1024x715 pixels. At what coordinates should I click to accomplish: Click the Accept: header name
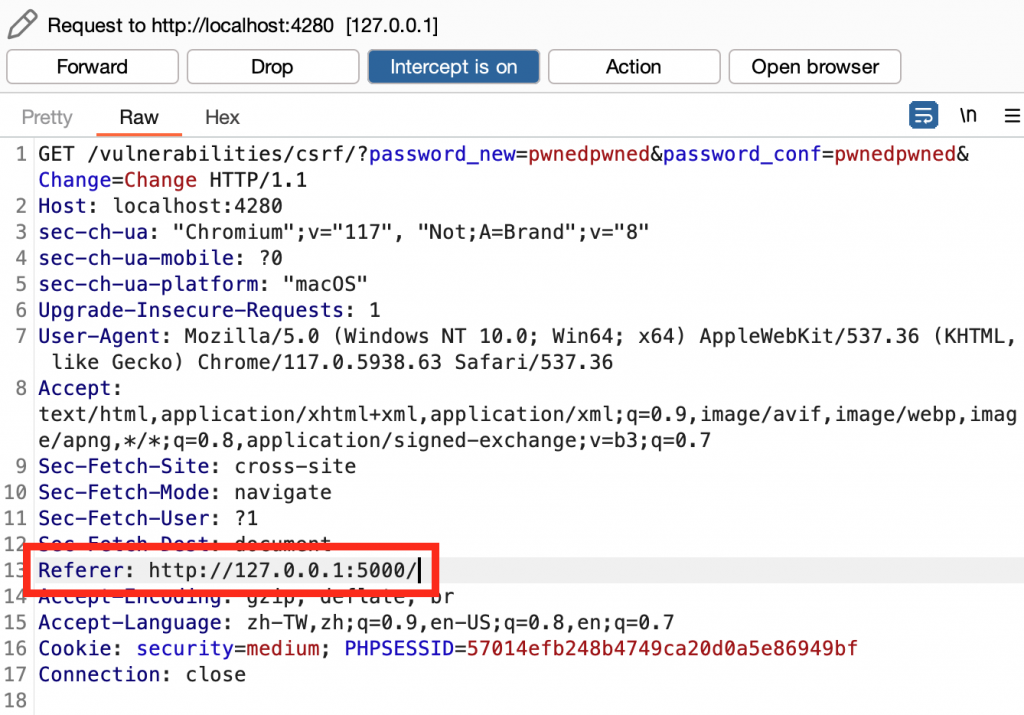80,389
